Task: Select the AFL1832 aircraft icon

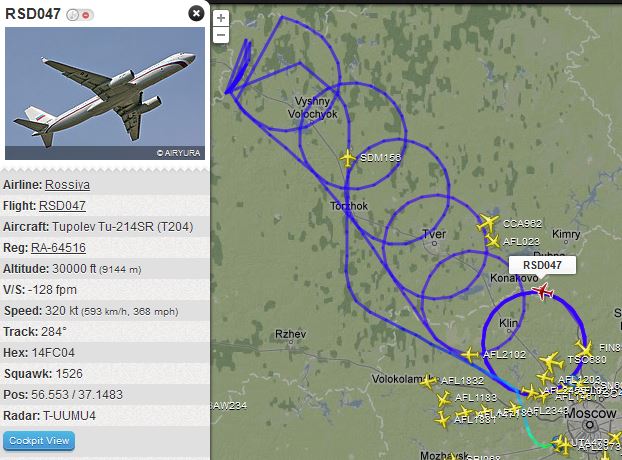Action: 428,381
